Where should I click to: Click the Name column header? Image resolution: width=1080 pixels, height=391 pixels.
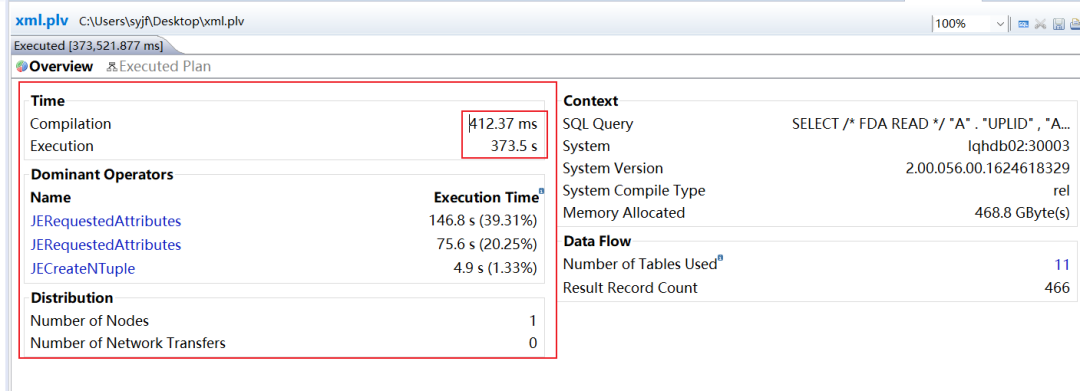point(50,198)
